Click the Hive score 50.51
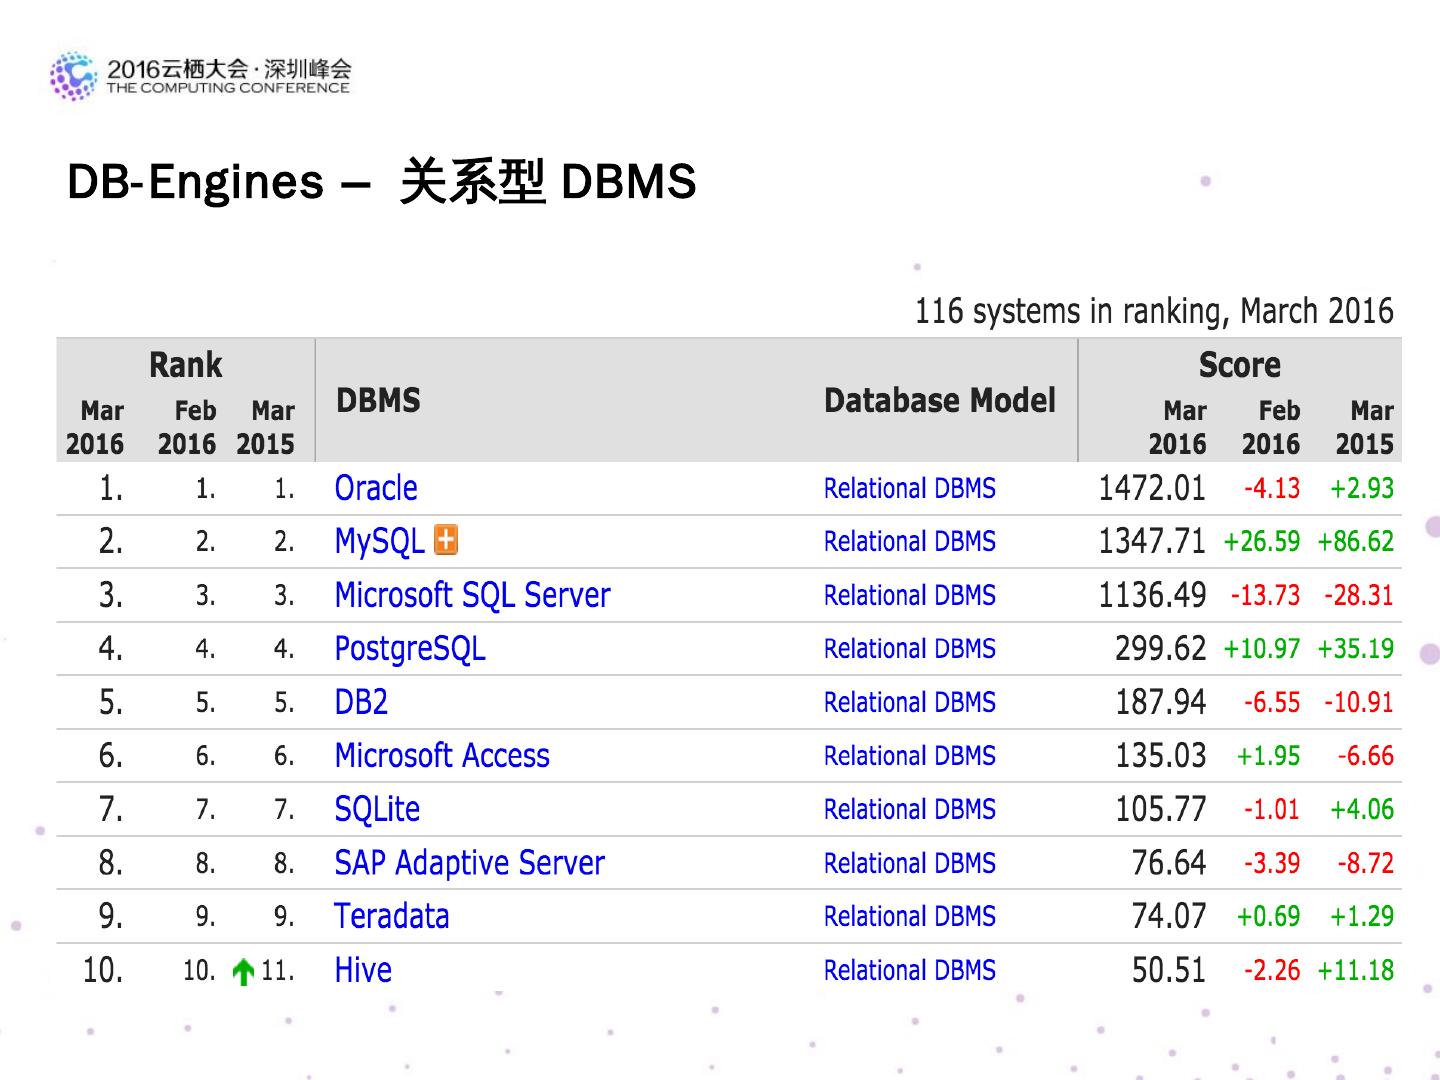This screenshot has width=1440, height=1080. pyautogui.click(x=1169, y=970)
